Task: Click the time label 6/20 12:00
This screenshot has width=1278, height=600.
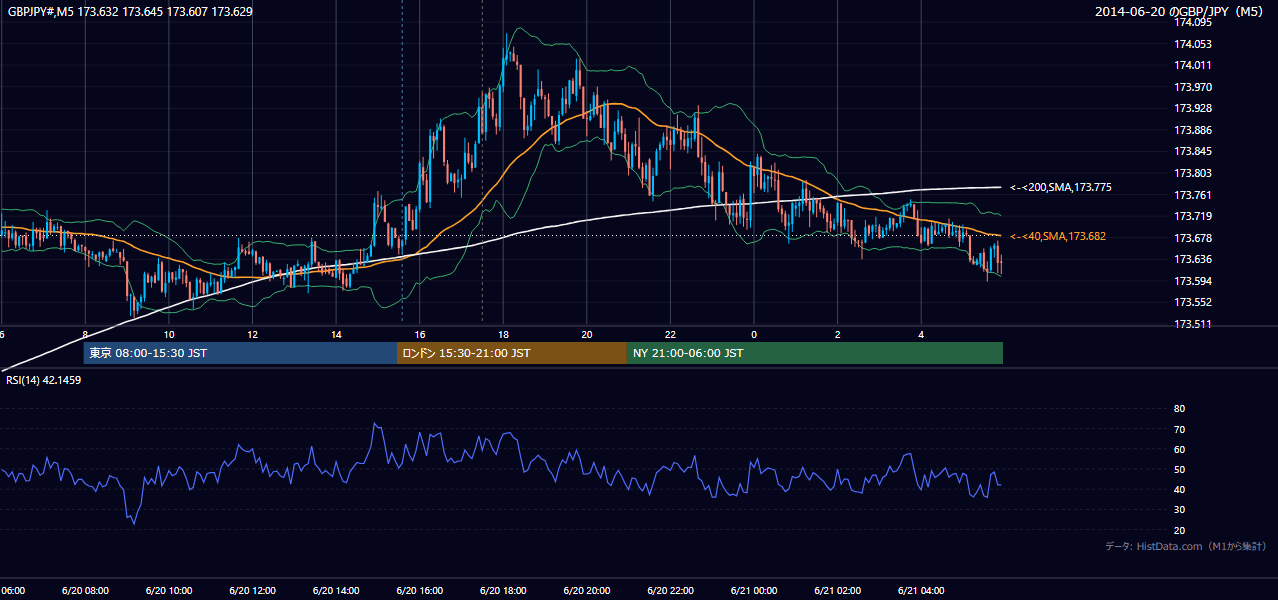Action: click(x=252, y=591)
